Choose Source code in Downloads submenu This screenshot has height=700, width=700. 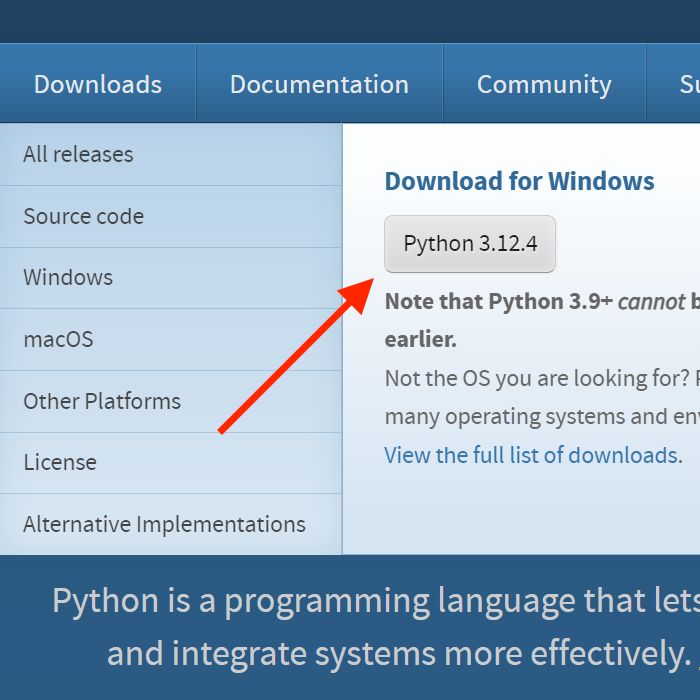tap(171, 217)
